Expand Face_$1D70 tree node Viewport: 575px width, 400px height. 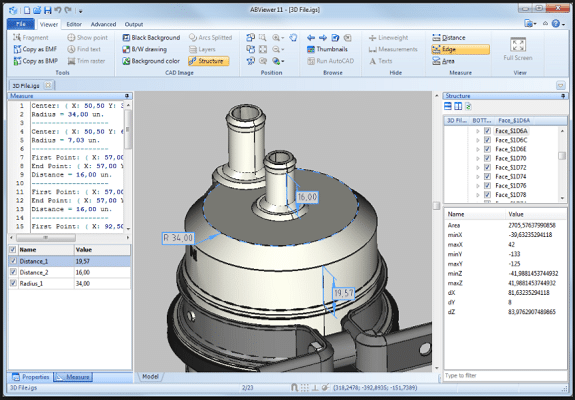[x=477, y=158]
